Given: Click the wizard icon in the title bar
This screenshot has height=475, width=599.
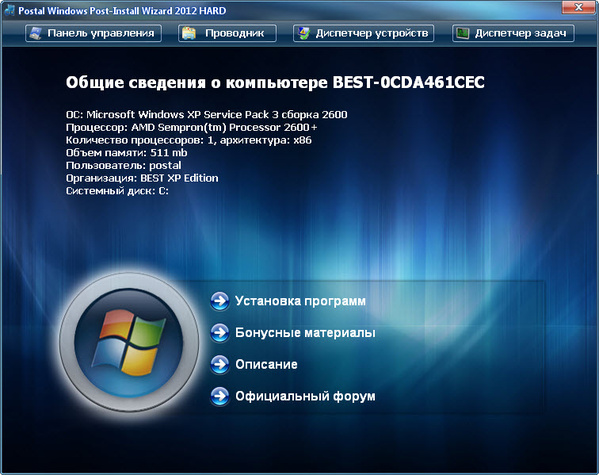Looking at the screenshot, I should (x=10, y=10).
